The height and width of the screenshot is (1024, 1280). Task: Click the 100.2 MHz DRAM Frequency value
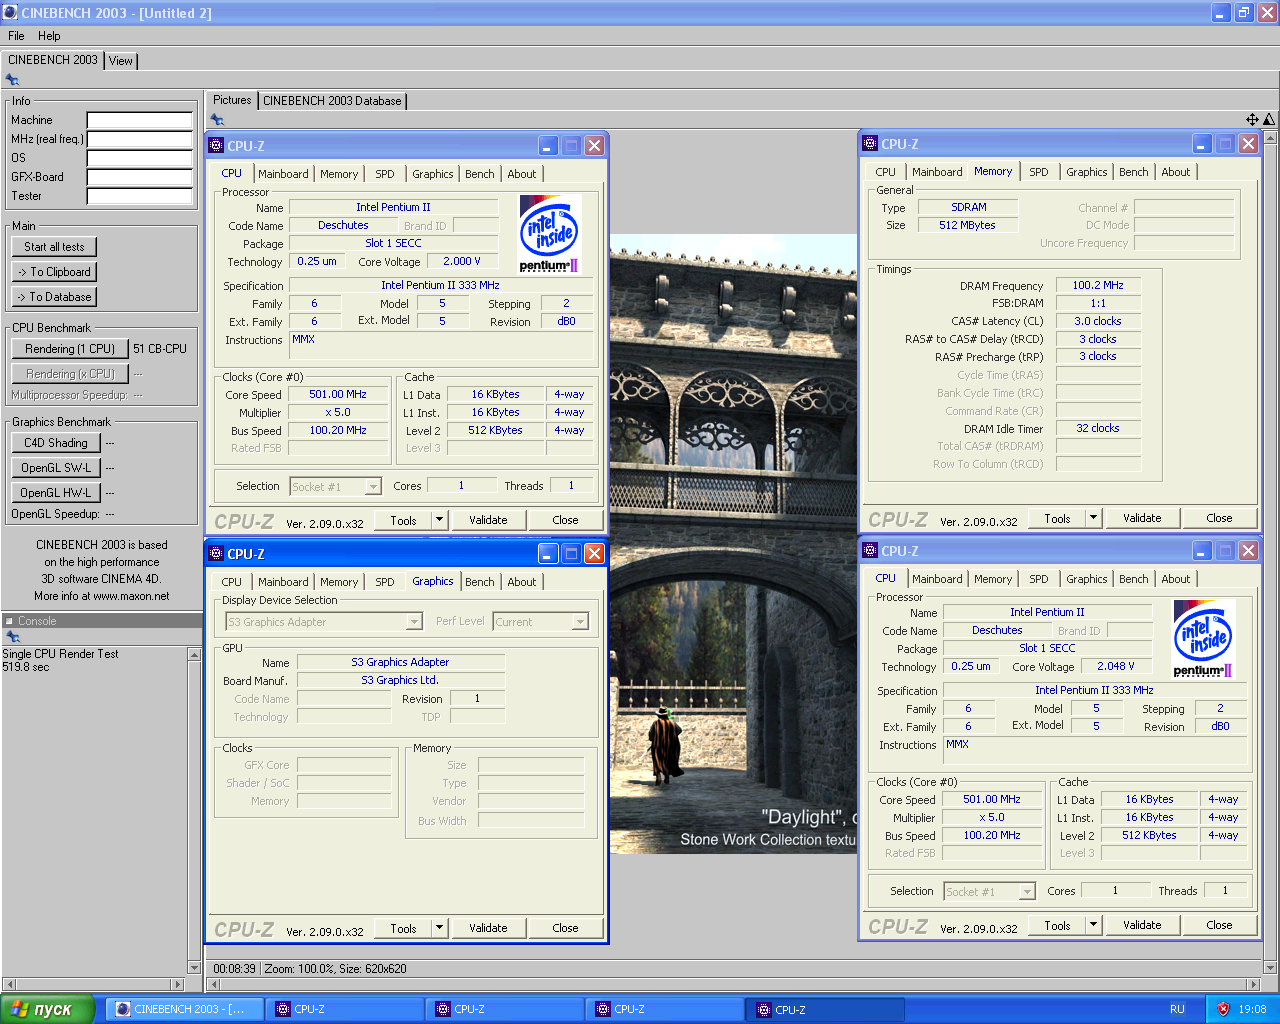click(1098, 286)
